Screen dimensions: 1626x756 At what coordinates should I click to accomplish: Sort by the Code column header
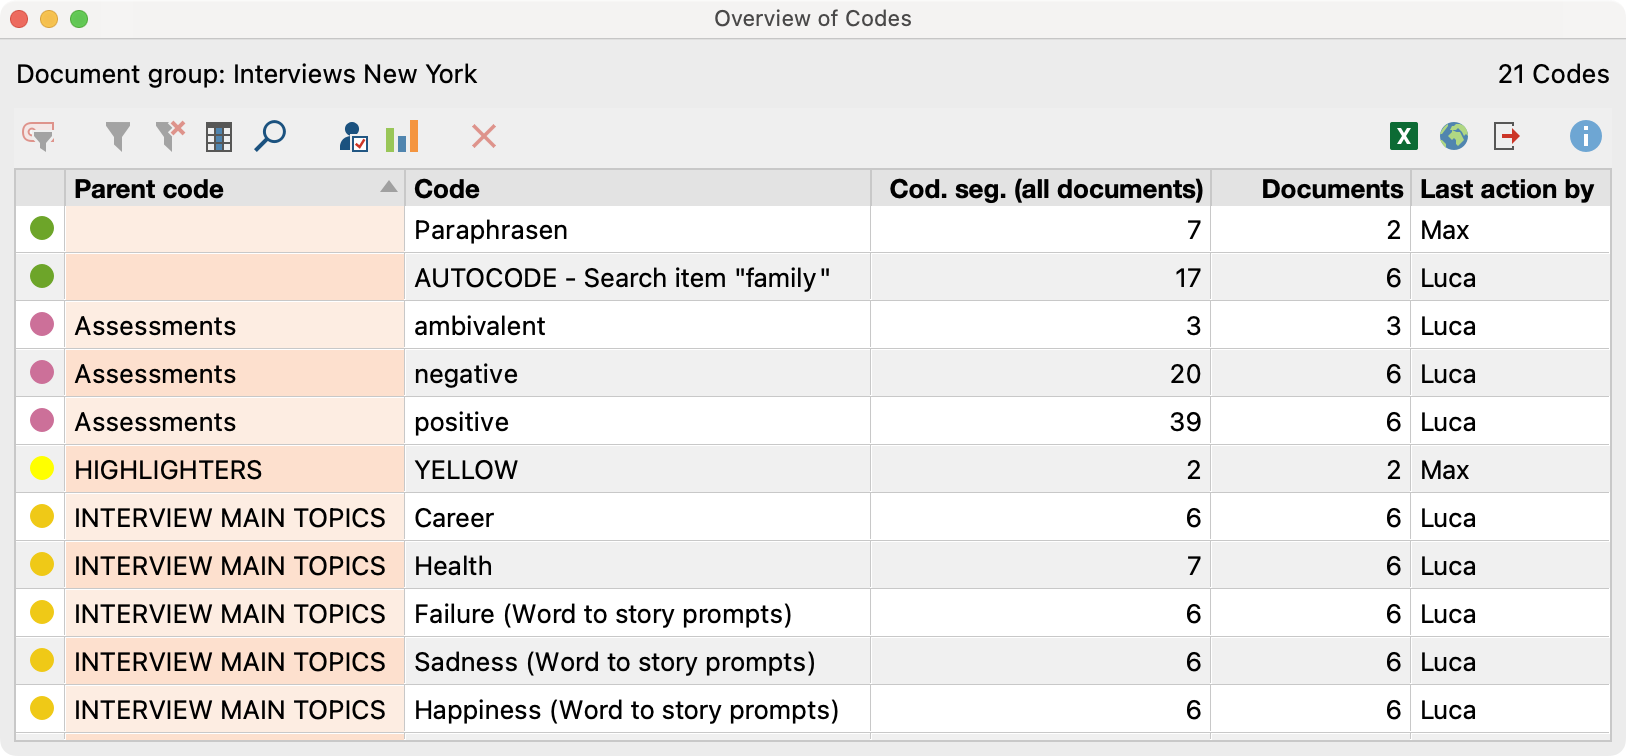[447, 189]
